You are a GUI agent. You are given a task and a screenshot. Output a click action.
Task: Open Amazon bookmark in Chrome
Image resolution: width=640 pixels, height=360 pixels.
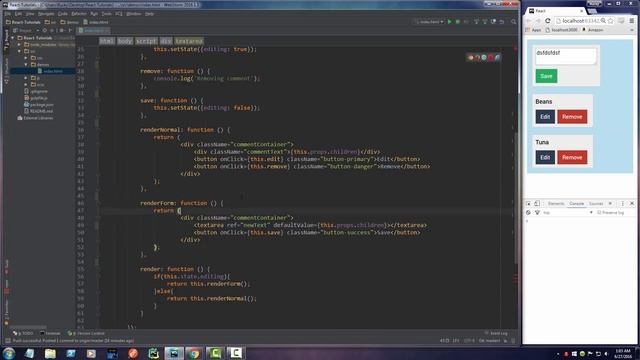pos(592,30)
